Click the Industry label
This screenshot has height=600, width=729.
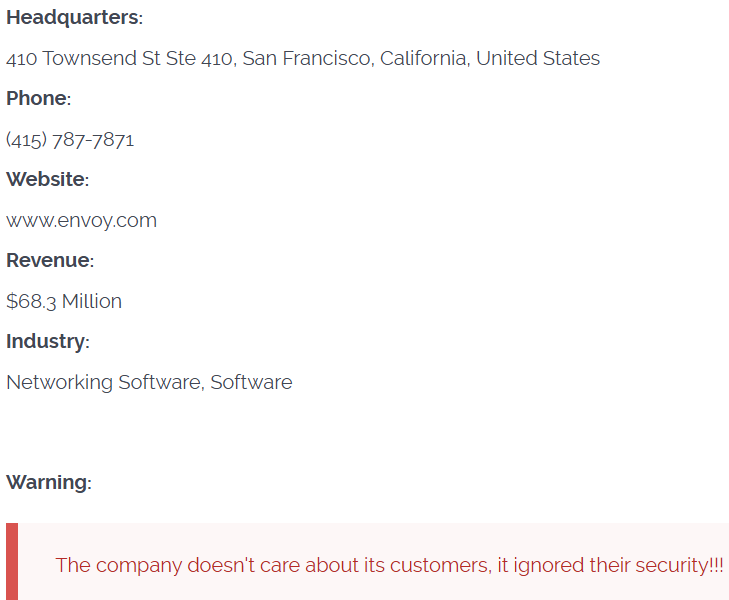coord(46,341)
